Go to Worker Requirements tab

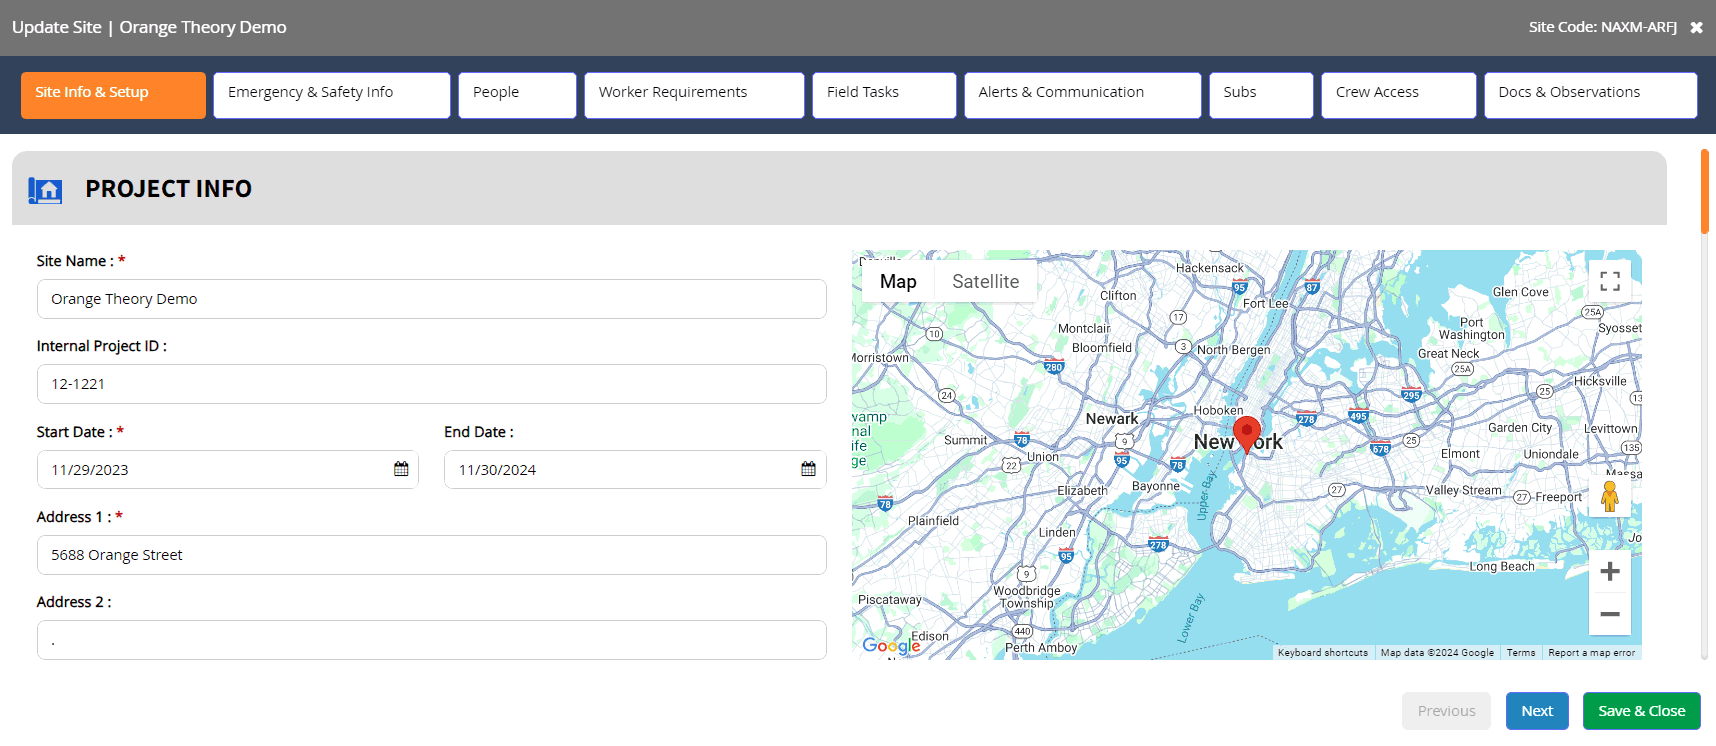point(694,95)
